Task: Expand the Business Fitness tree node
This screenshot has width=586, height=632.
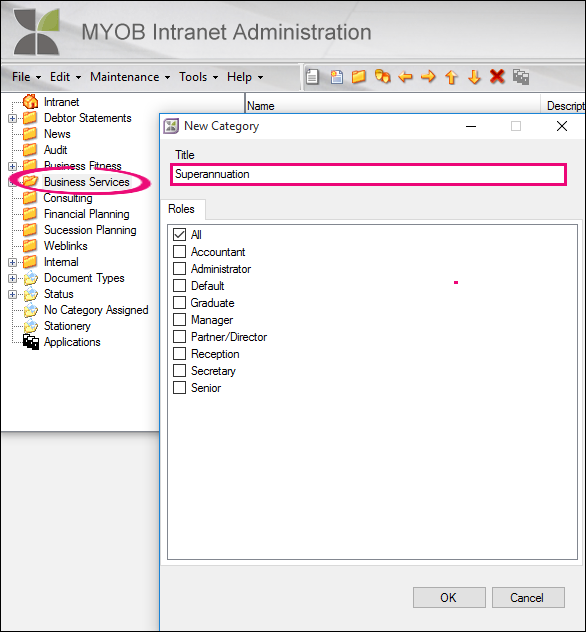Action: [x=12, y=166]
